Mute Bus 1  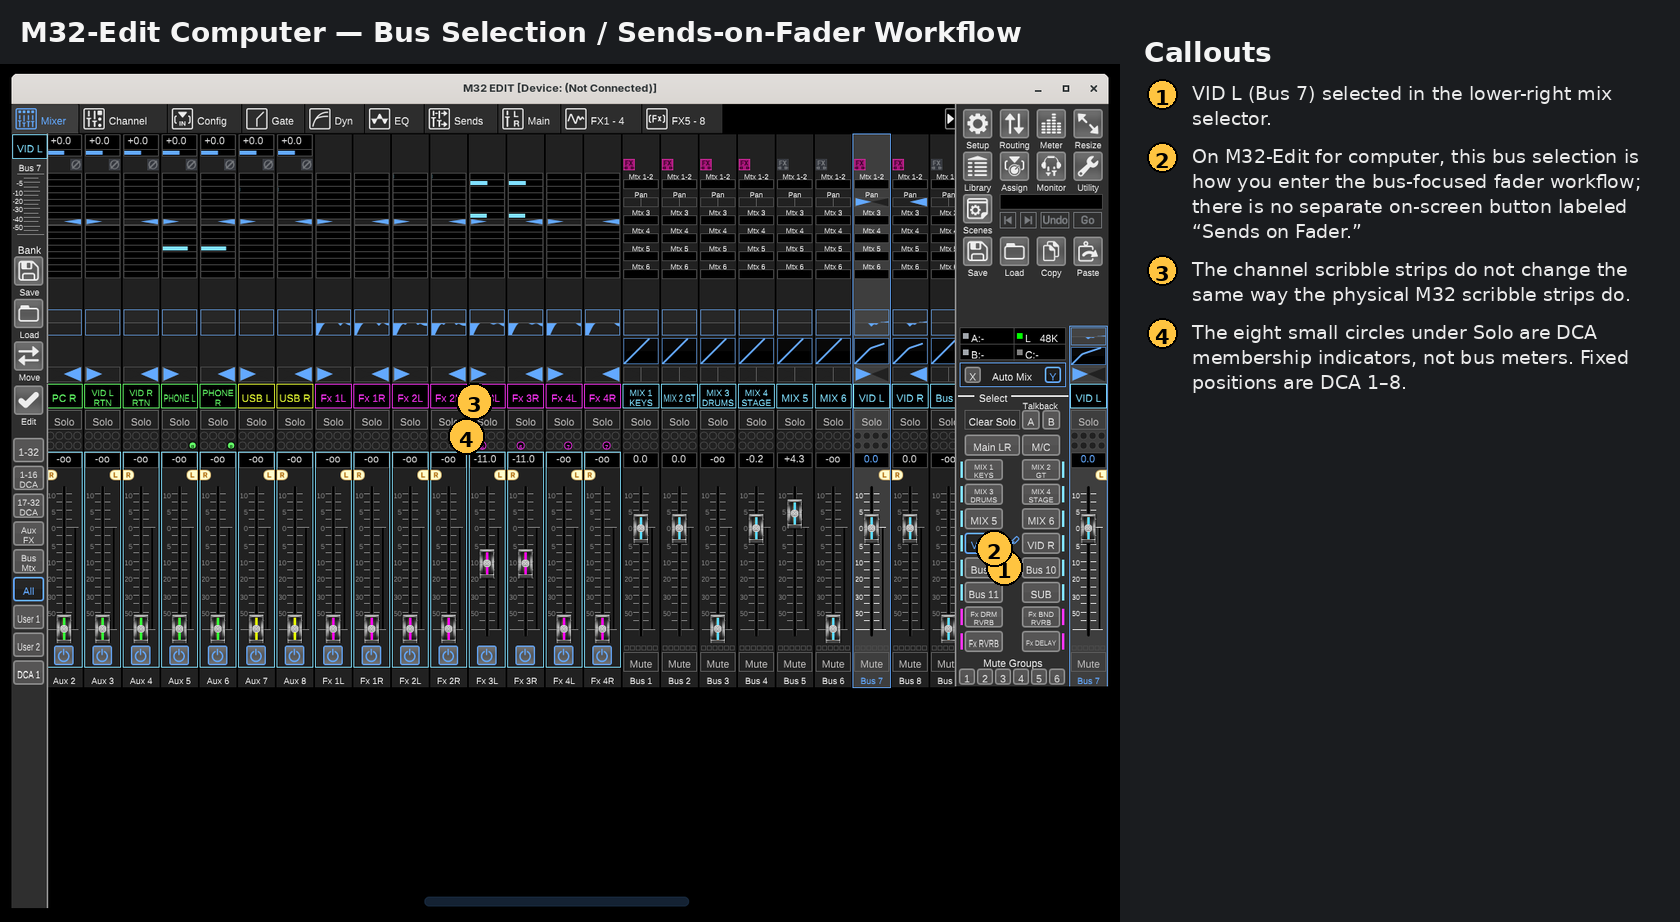[641, 664]
